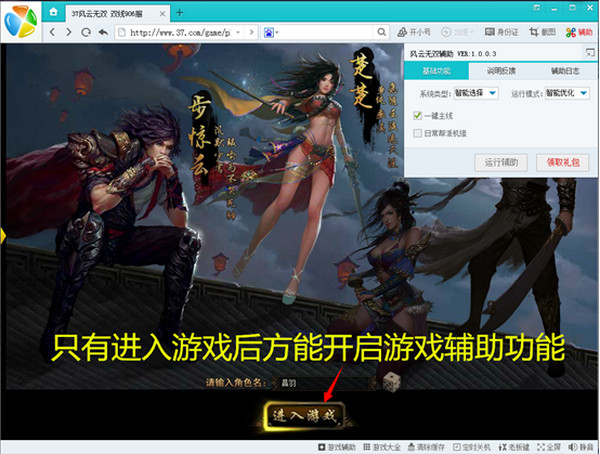
Task: Click the colorful browser logo
Action: (x=21, y=21)
